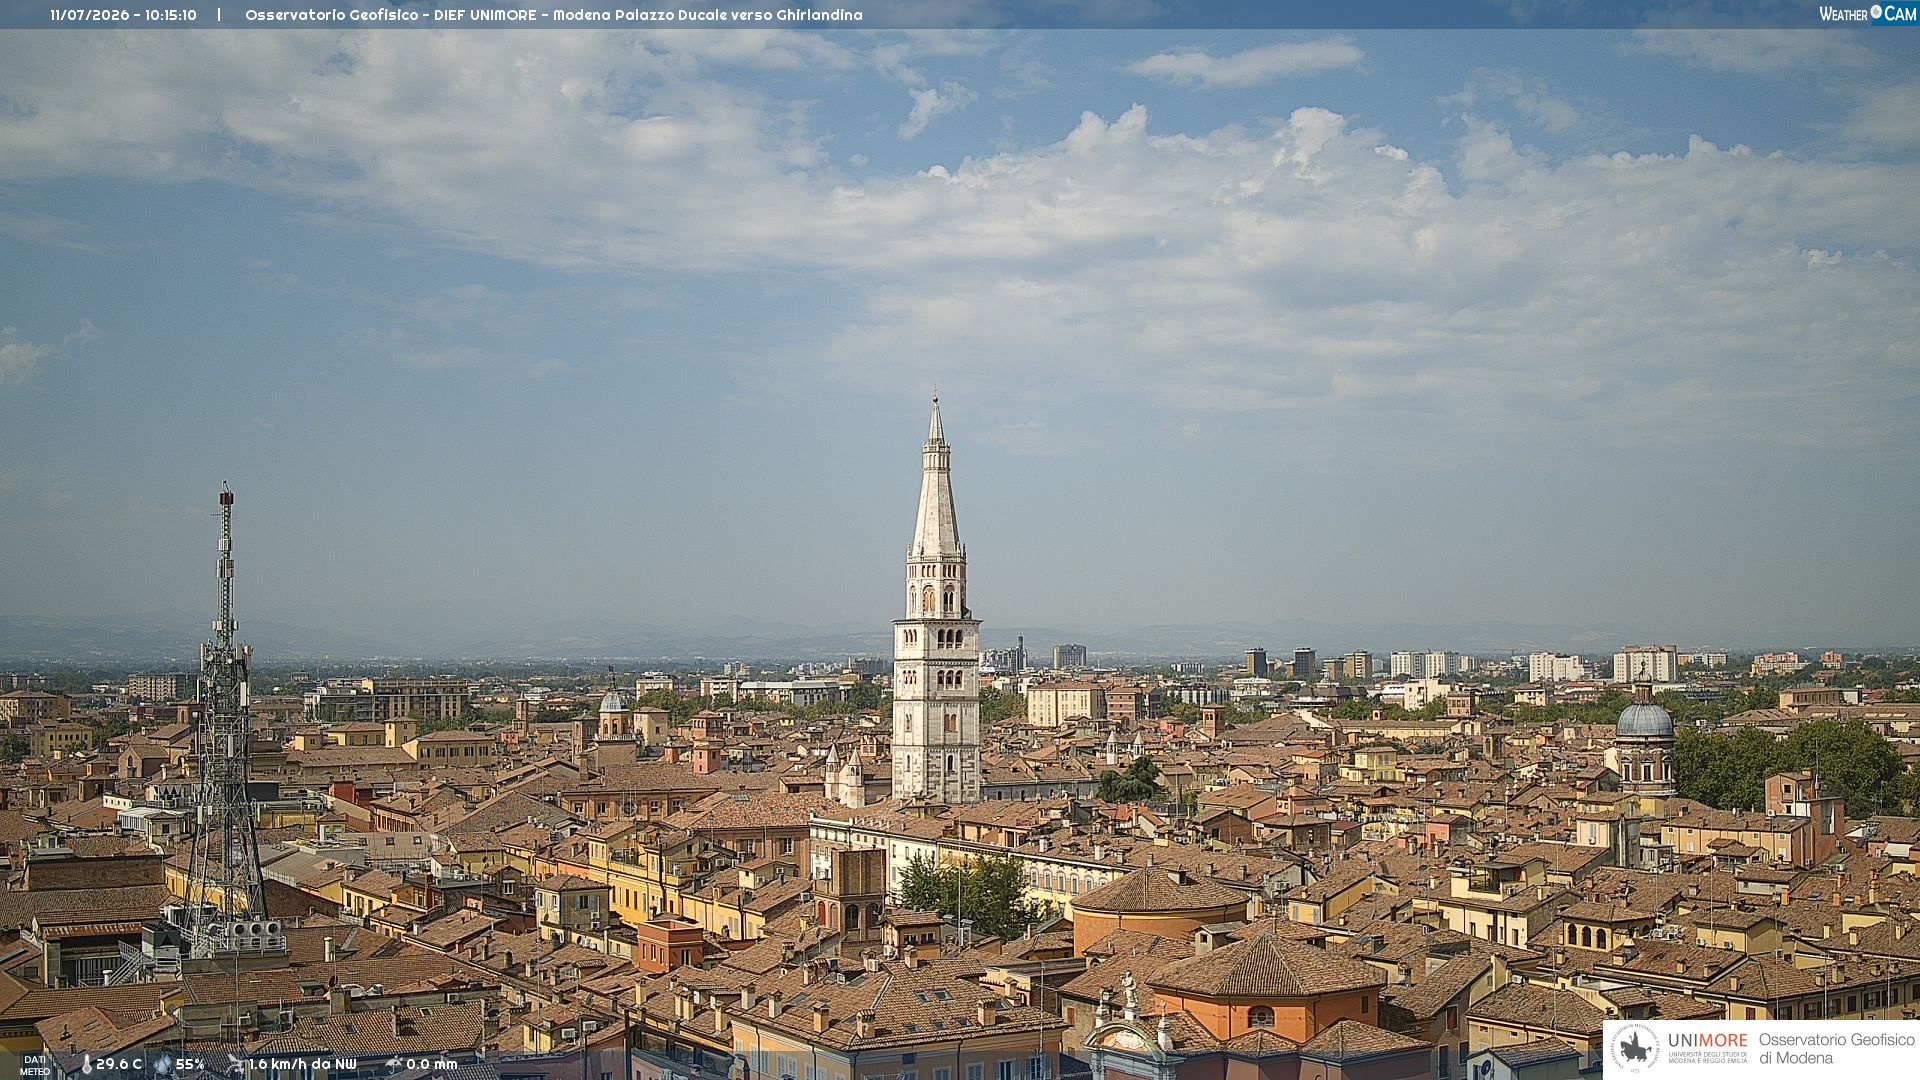The image size is (1920, 1080).
Task: Click the 0.0 mm rainfall value
Action: pos(432,1065)
